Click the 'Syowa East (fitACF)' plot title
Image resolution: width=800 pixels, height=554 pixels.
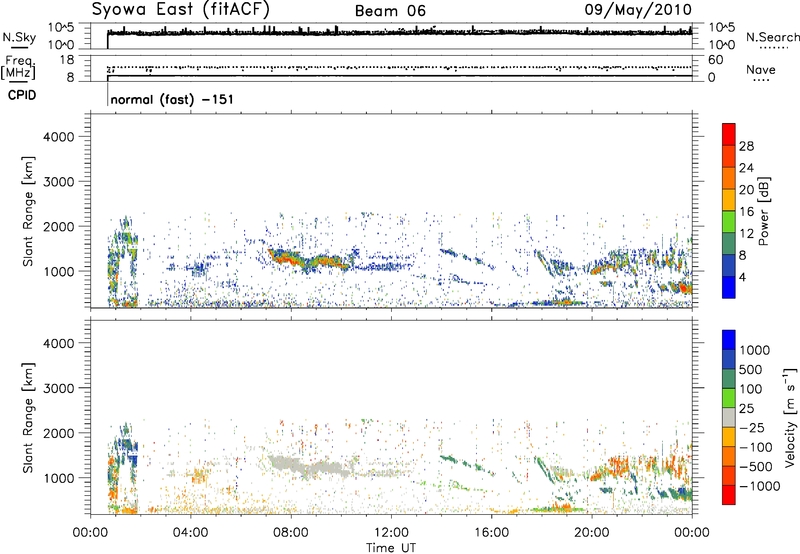click(x=181, y=10)
